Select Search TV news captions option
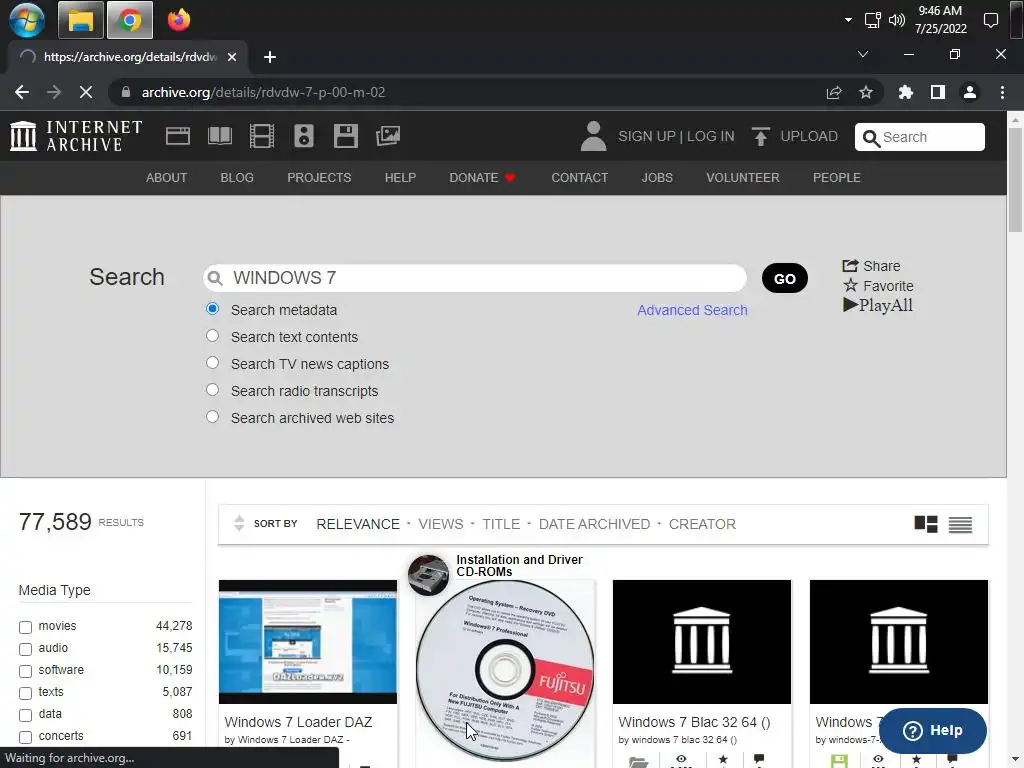This screenshot has width=1024, height=768. (x=212, y=362)
